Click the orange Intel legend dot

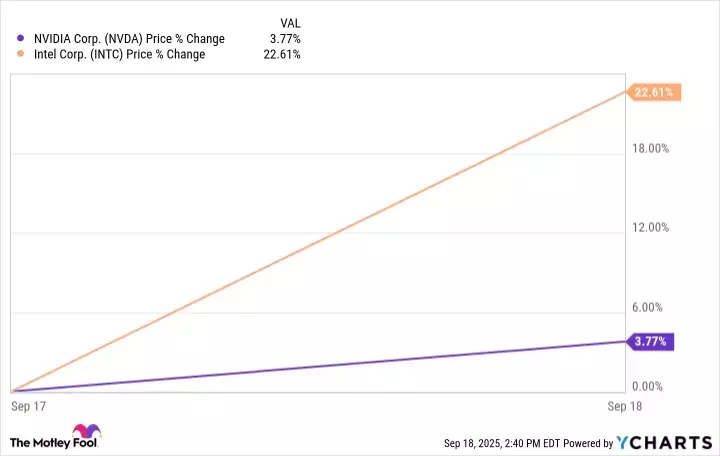21,55
